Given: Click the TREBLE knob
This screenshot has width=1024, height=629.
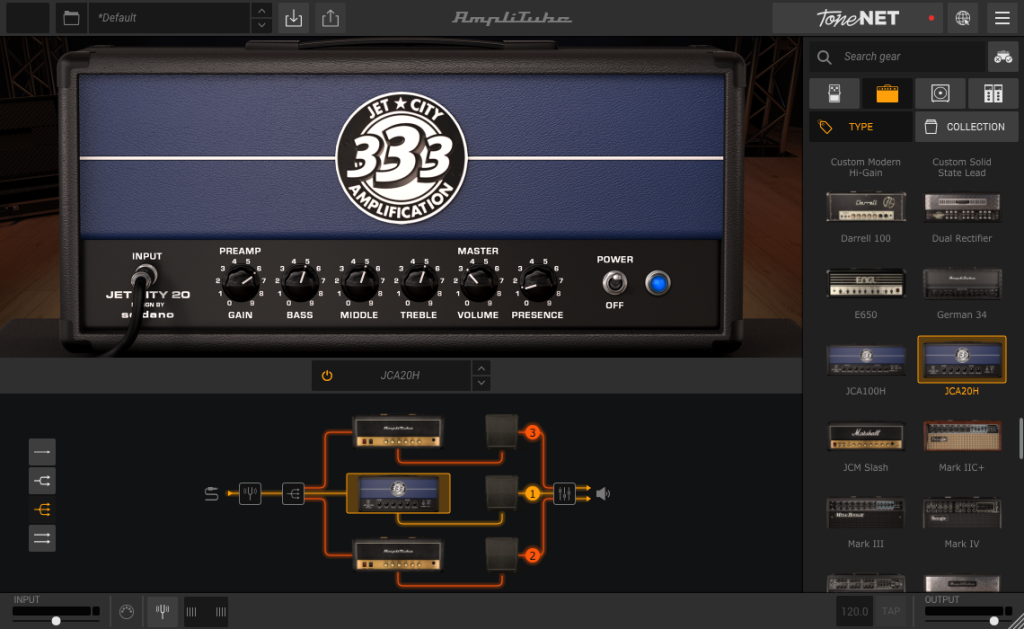Looking at the screenshot, I should click(419, 283).
